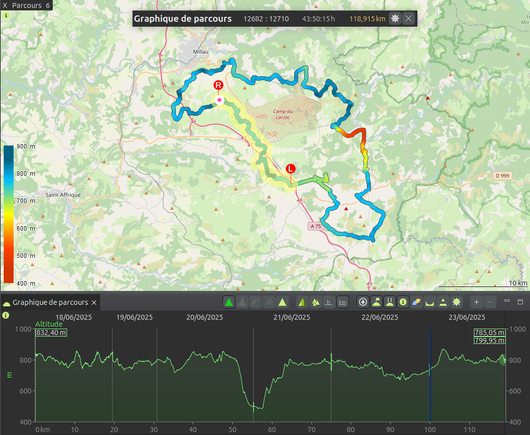
Task: Click the Camp du Larzac area label
Action: pos(283,114)
